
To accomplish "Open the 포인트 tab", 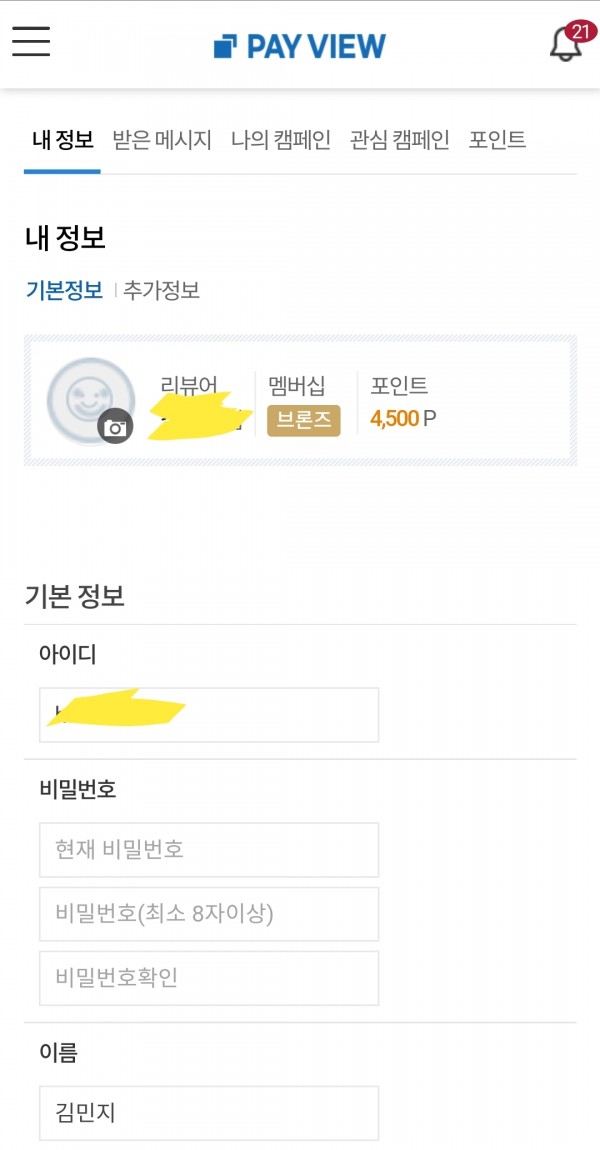I will [x=497, y=140].
